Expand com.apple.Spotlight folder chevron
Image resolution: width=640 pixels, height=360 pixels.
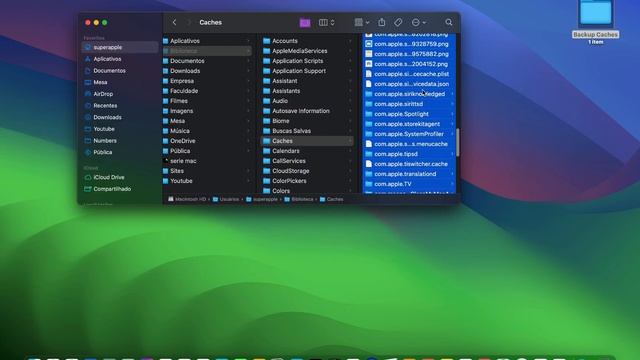(x=452, y=114)
